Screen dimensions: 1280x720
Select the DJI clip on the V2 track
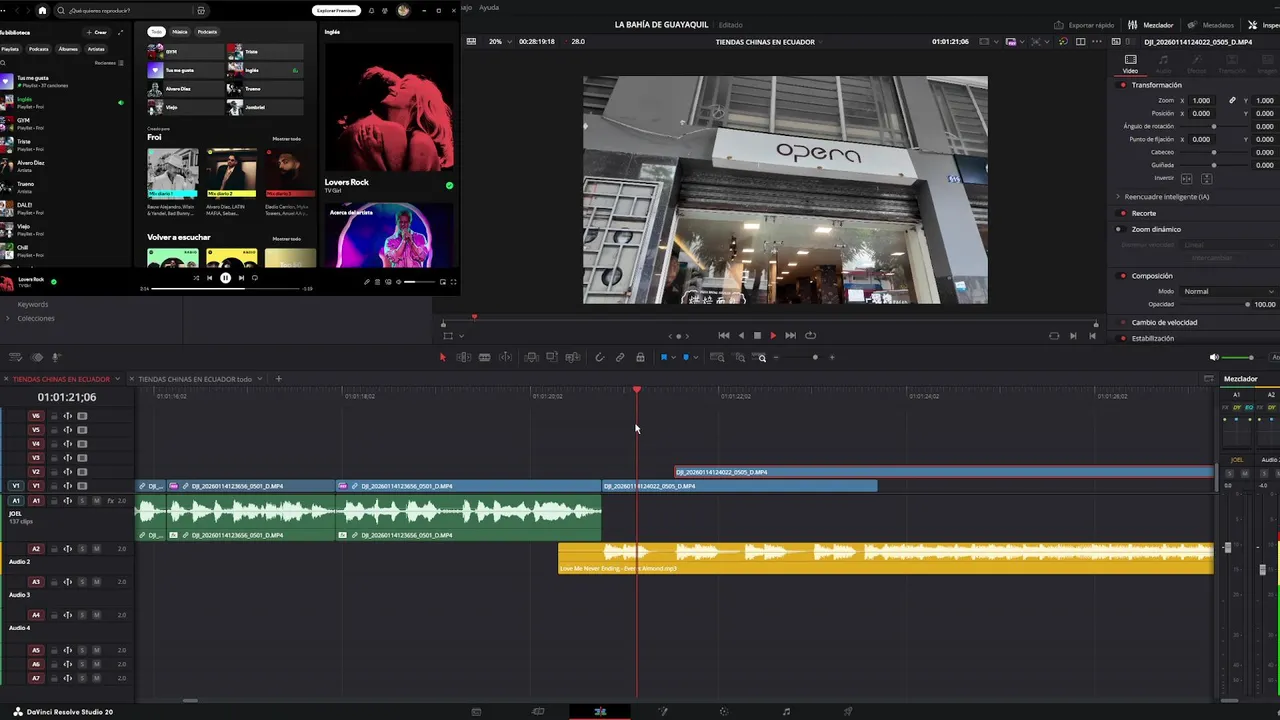(x=944, y=472)
